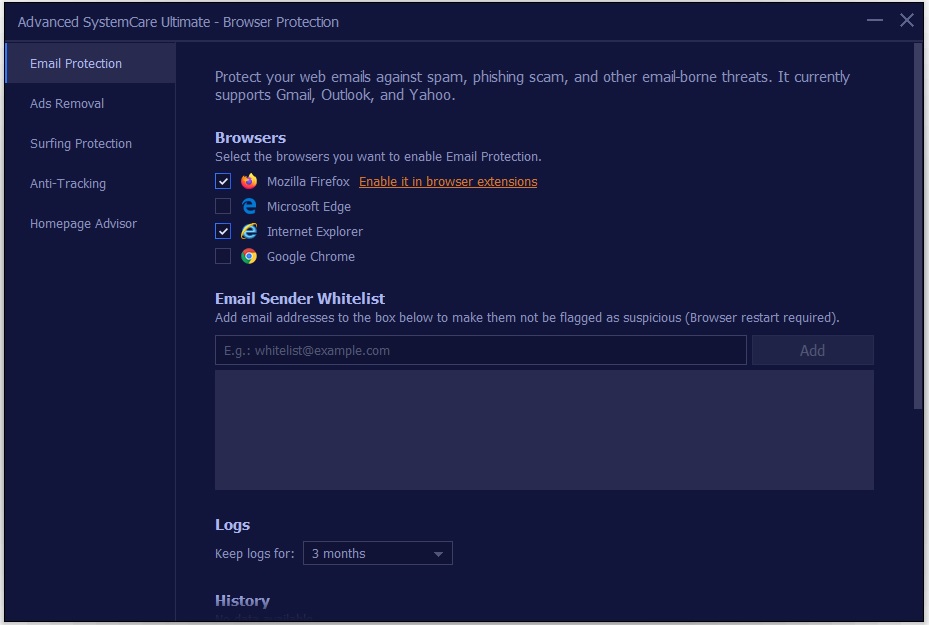Click the Microsoft Edge label text
Image resolution: width=929 pixels, height=625 pixels.
coord(309,207)
